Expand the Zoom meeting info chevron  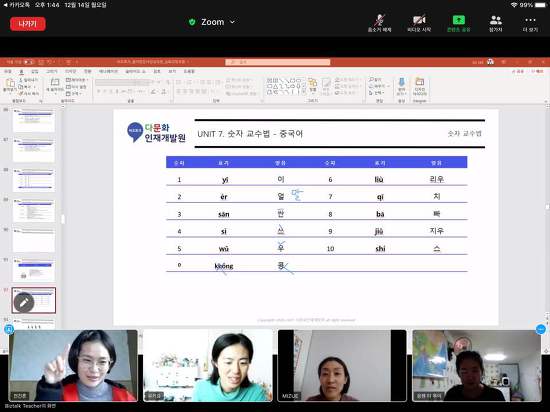click(x=232, y=22)
